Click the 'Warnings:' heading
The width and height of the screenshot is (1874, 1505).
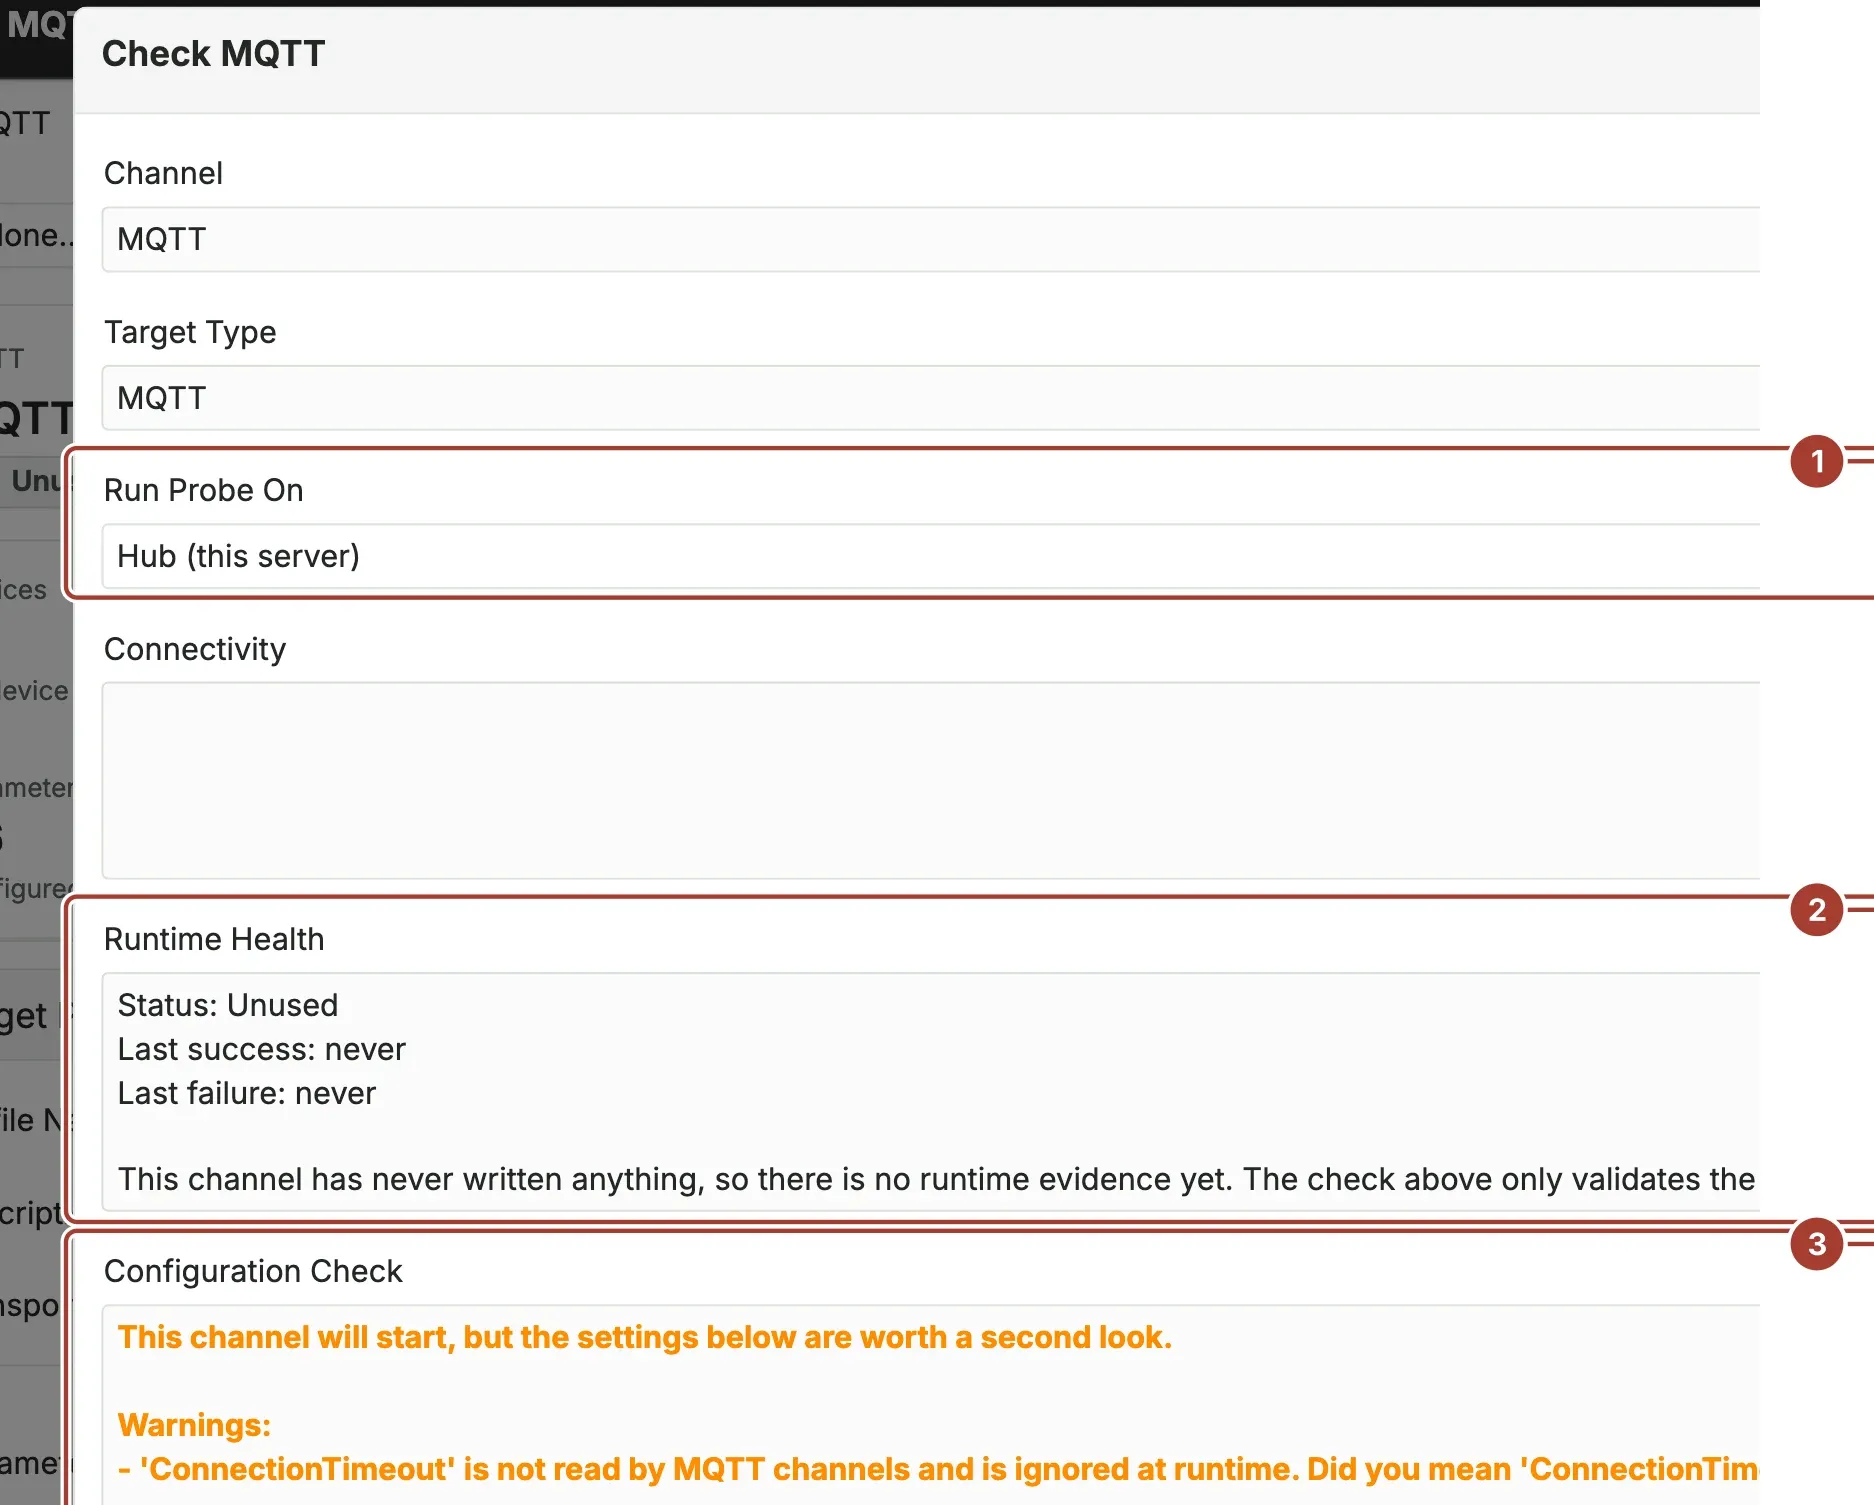pyautogui.click(x=194, y=1425)
